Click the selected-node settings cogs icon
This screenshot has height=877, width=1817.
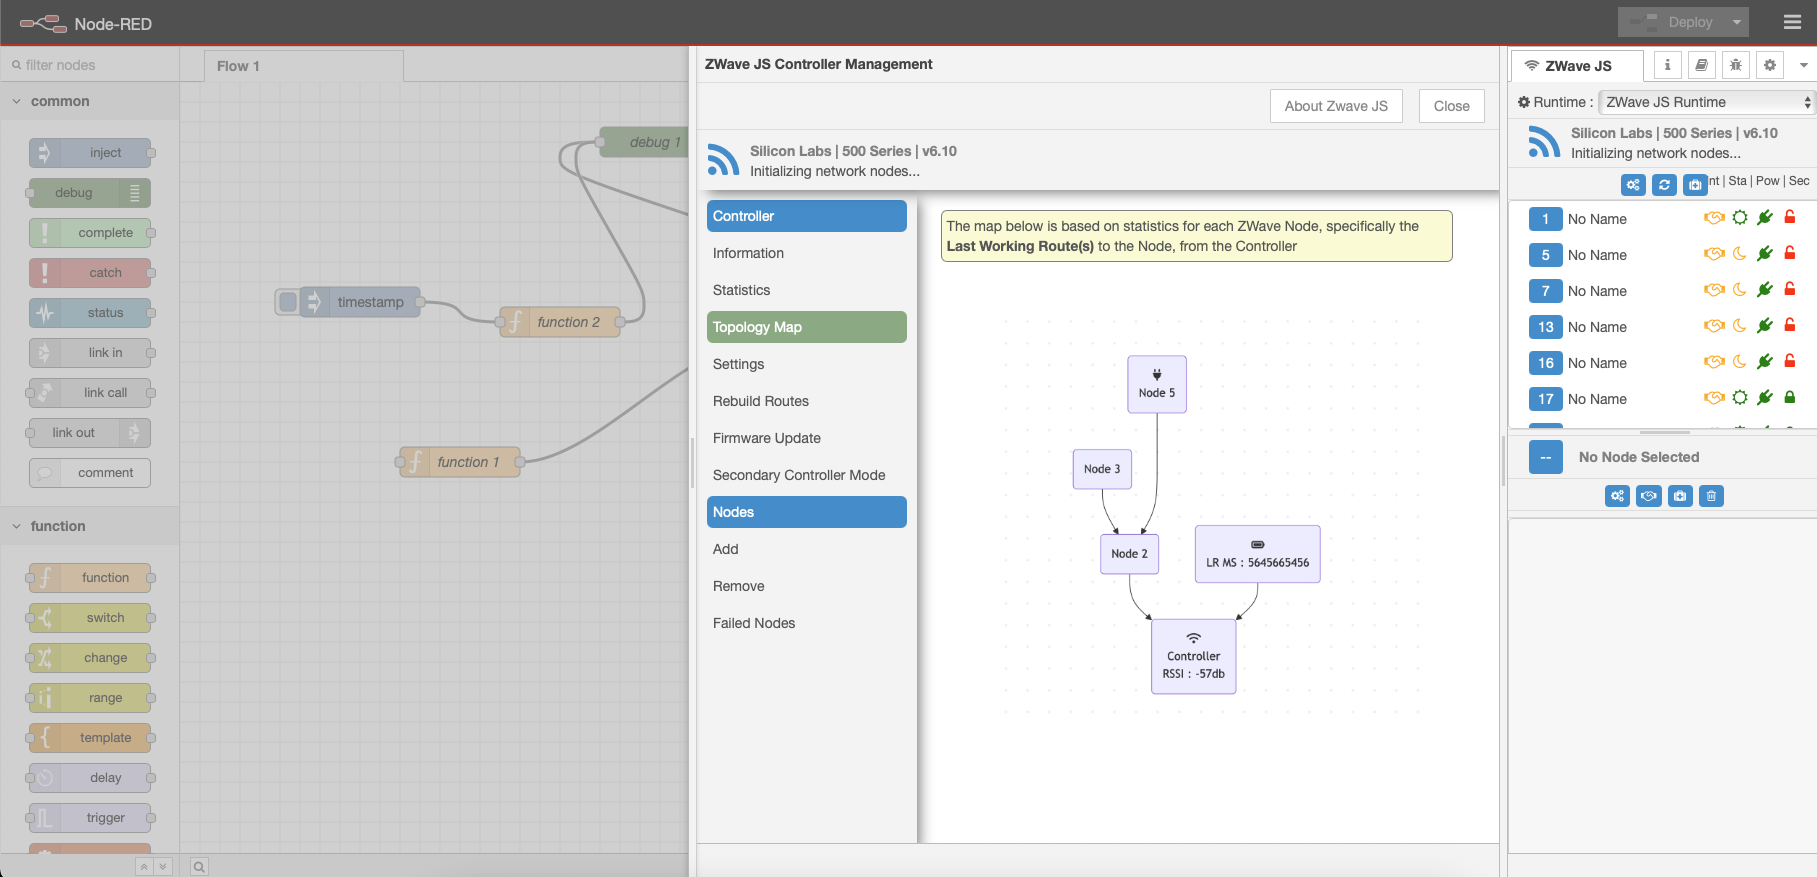point(1617,496)
